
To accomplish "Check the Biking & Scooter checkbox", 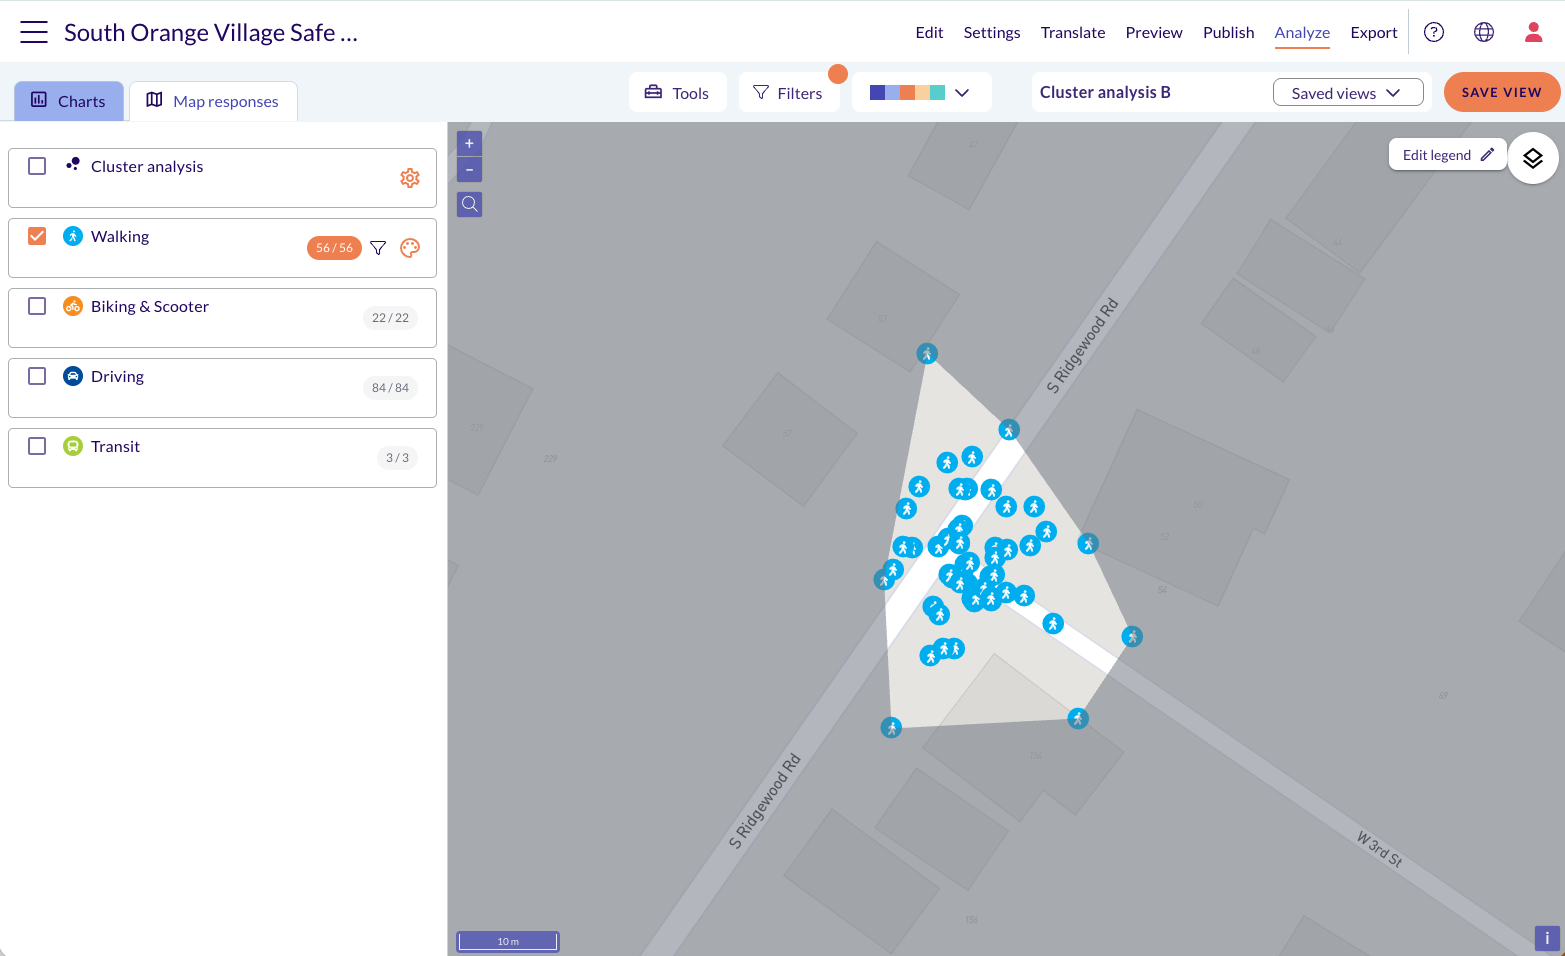I will click(37, 306).
